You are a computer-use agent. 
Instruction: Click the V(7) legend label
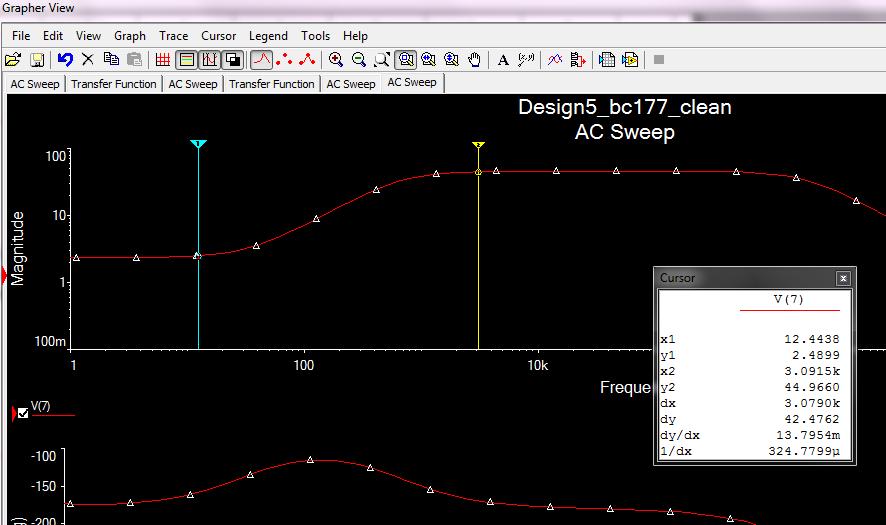[x=41, y=406]
